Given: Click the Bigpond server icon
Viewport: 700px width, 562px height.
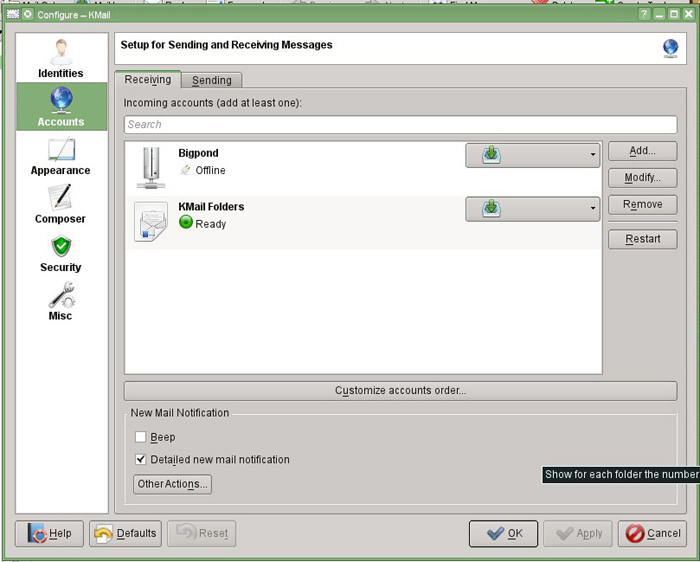Looking at the screenshot, I should point(151,168).
